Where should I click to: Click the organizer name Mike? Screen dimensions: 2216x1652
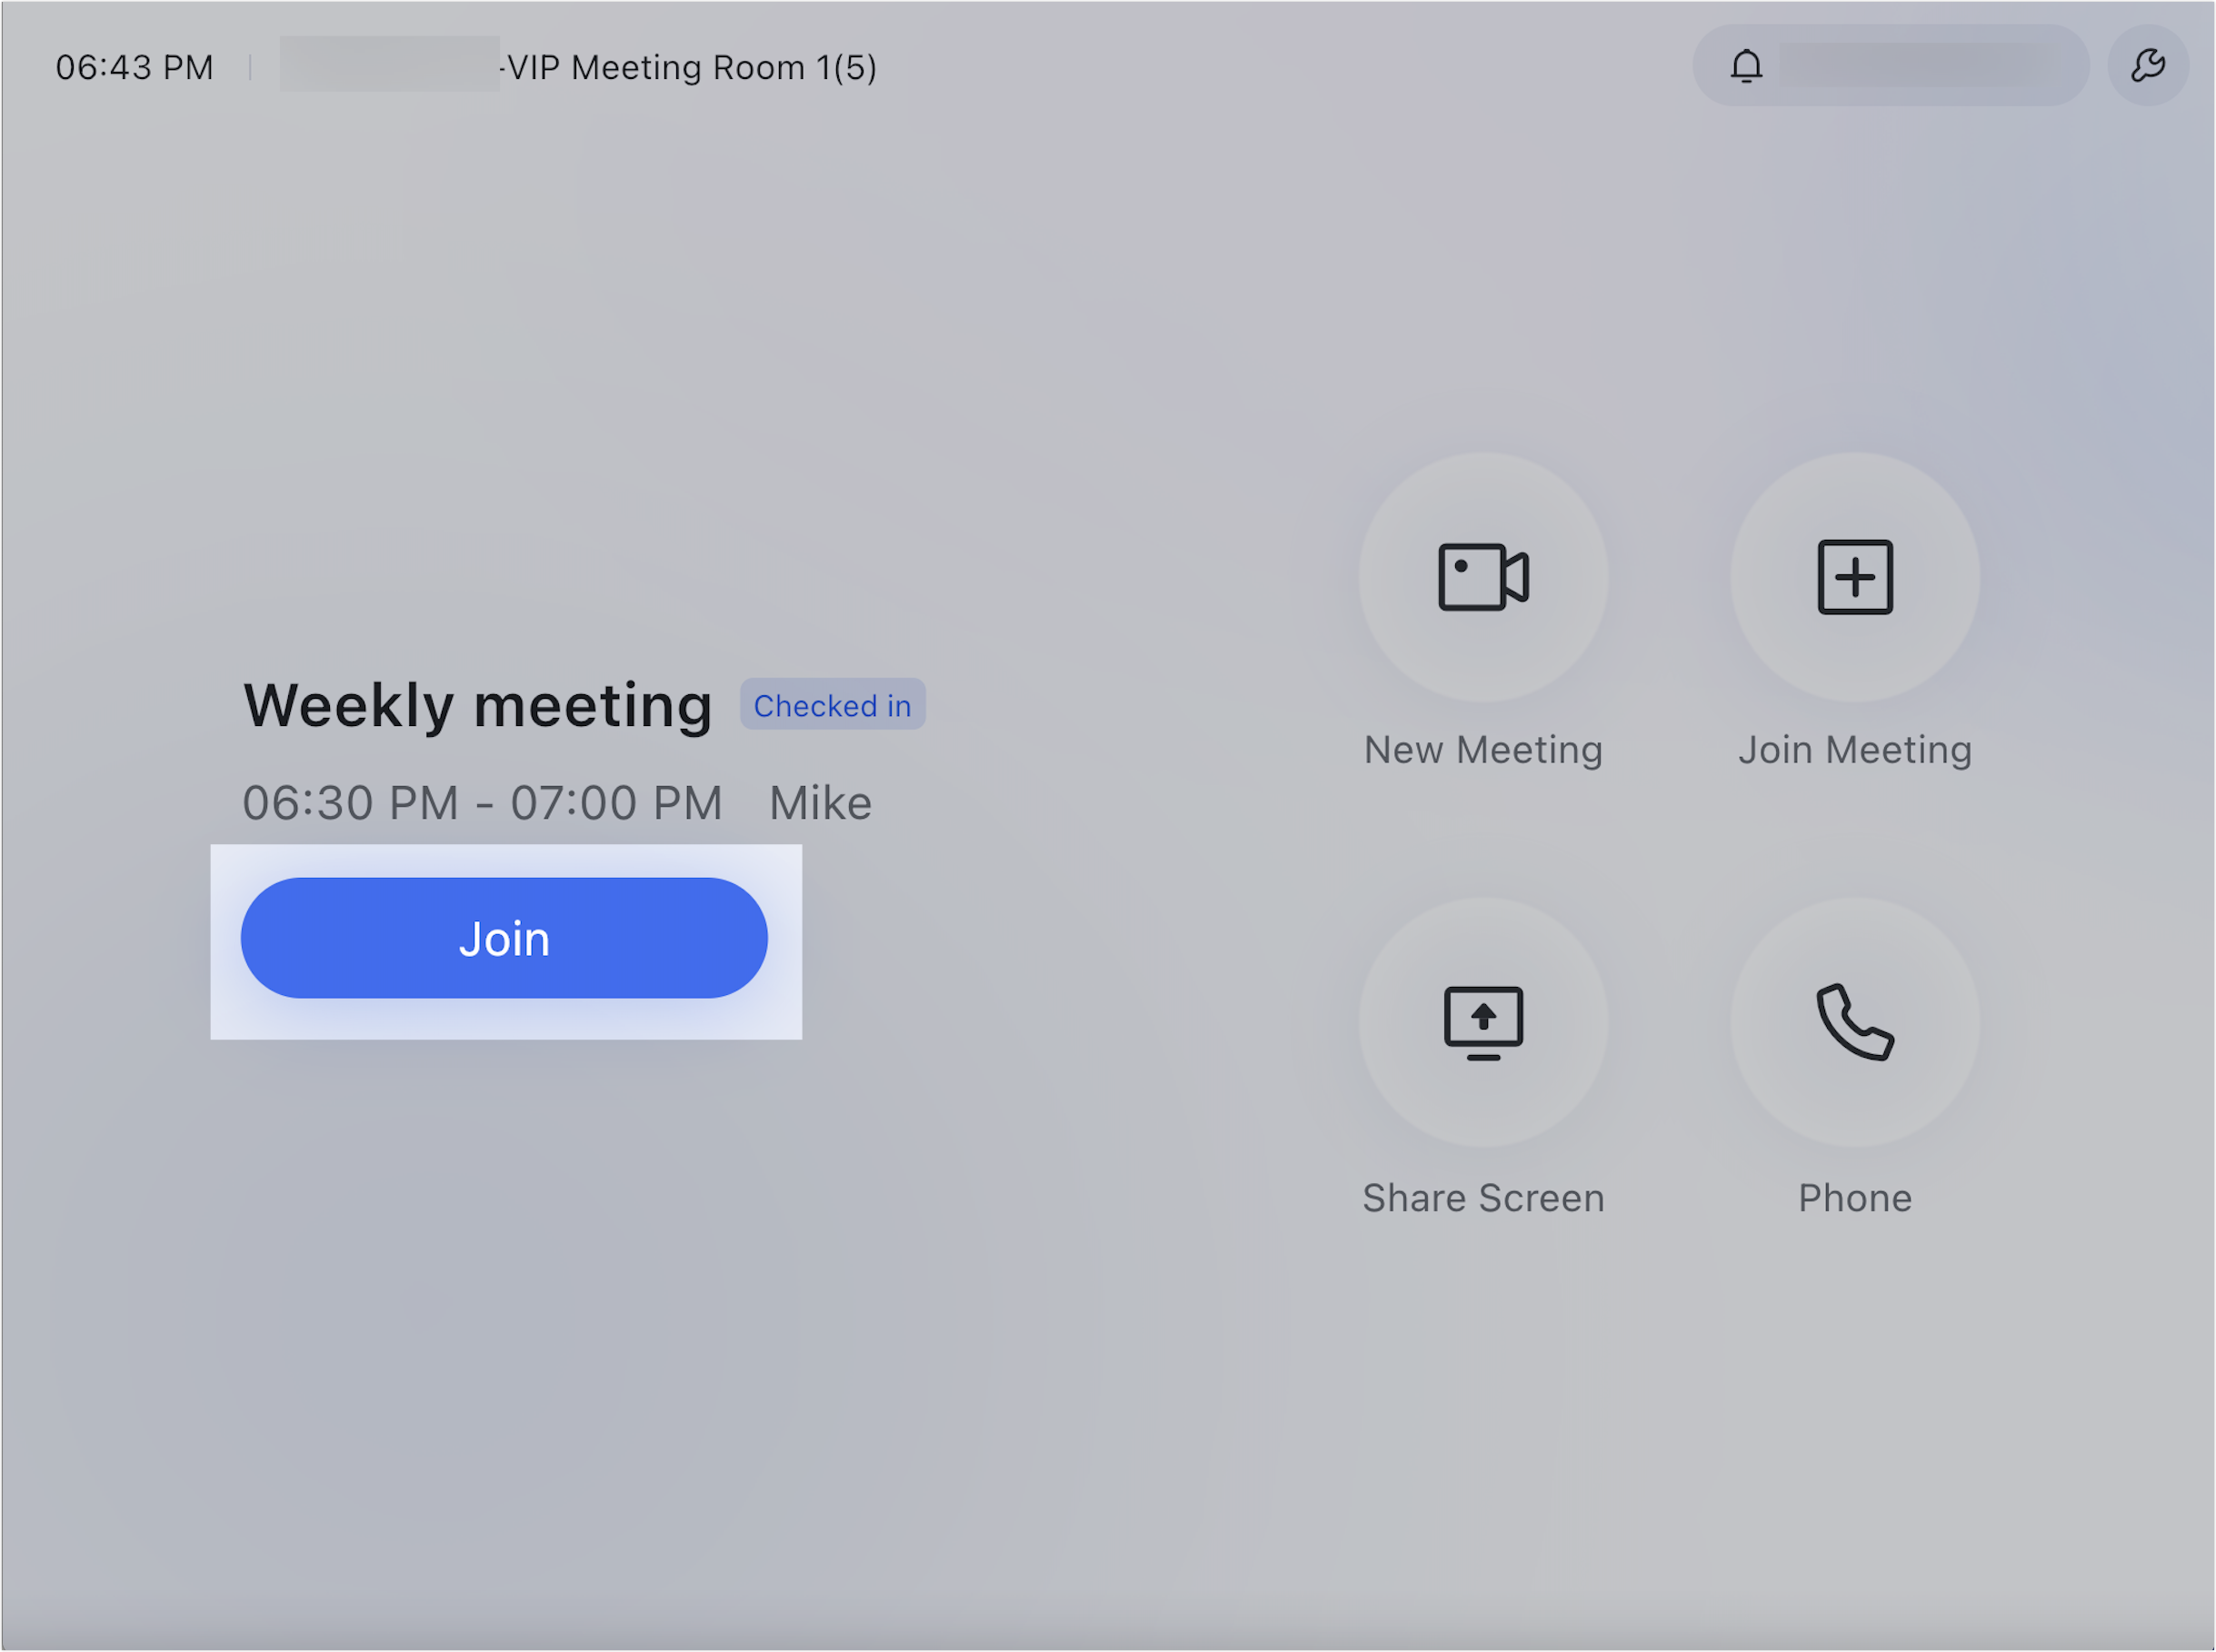tap(820, 803)
